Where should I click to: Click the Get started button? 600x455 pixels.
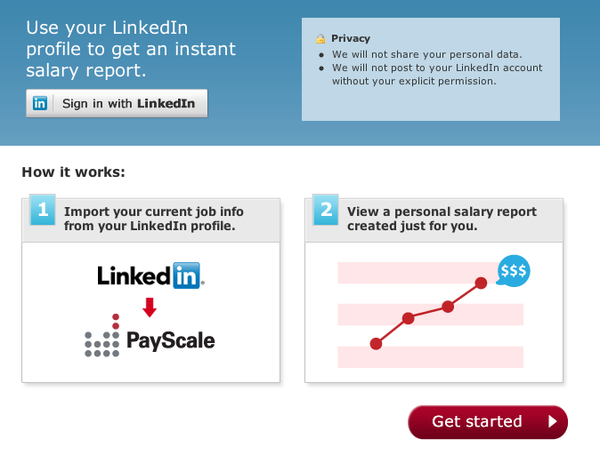point(488,422)
